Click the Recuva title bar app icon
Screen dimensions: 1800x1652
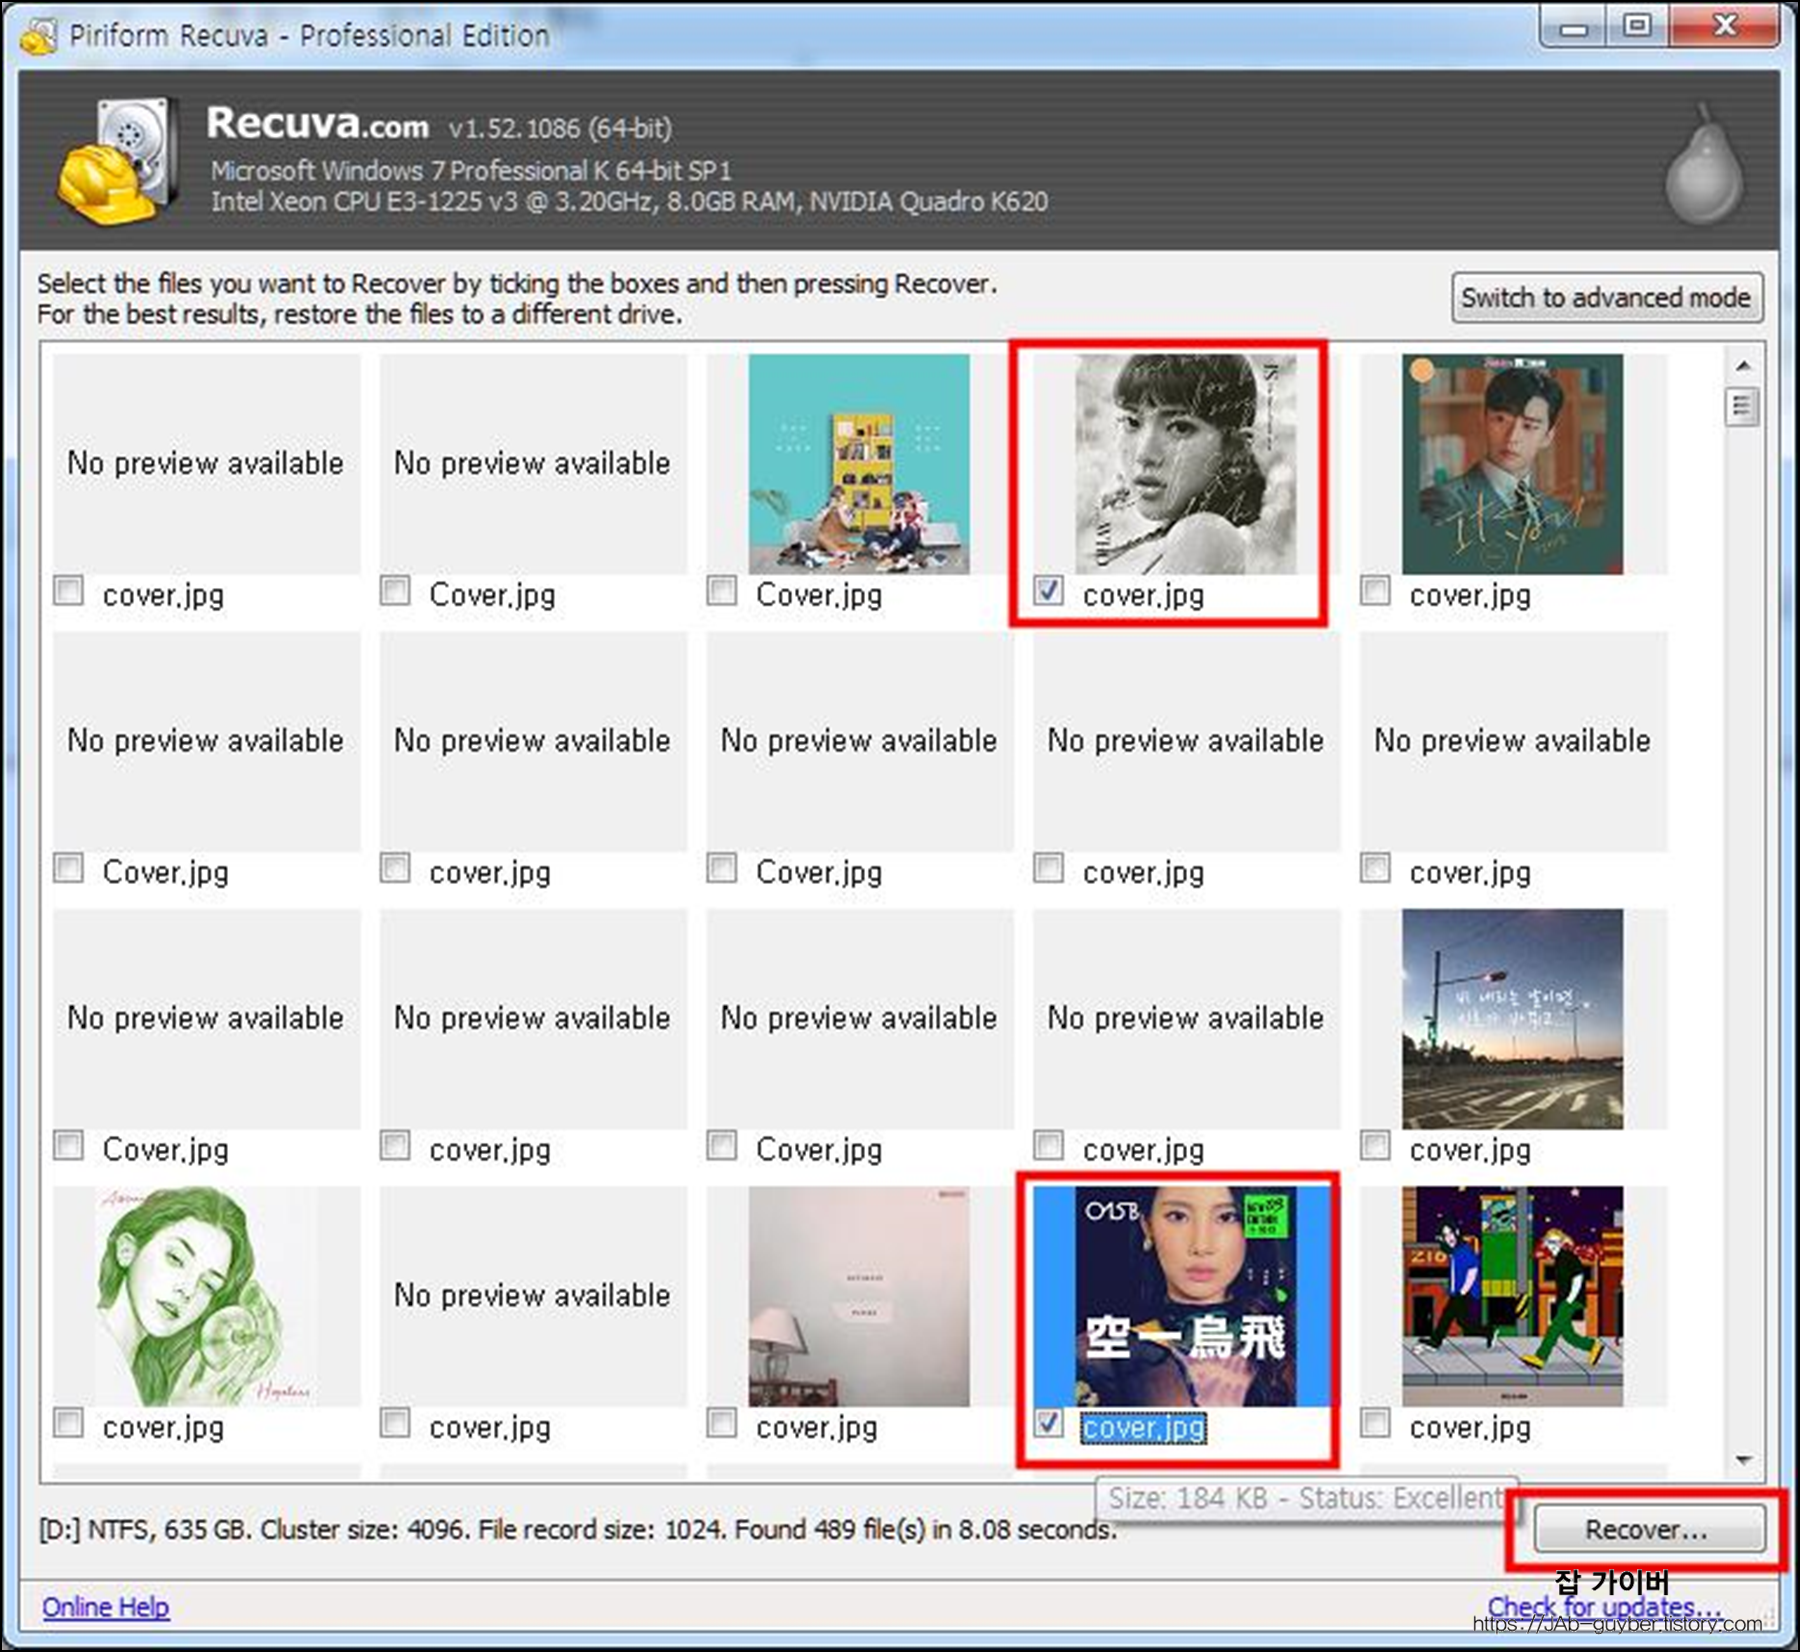pyautogui.click(x=38, y=36)
